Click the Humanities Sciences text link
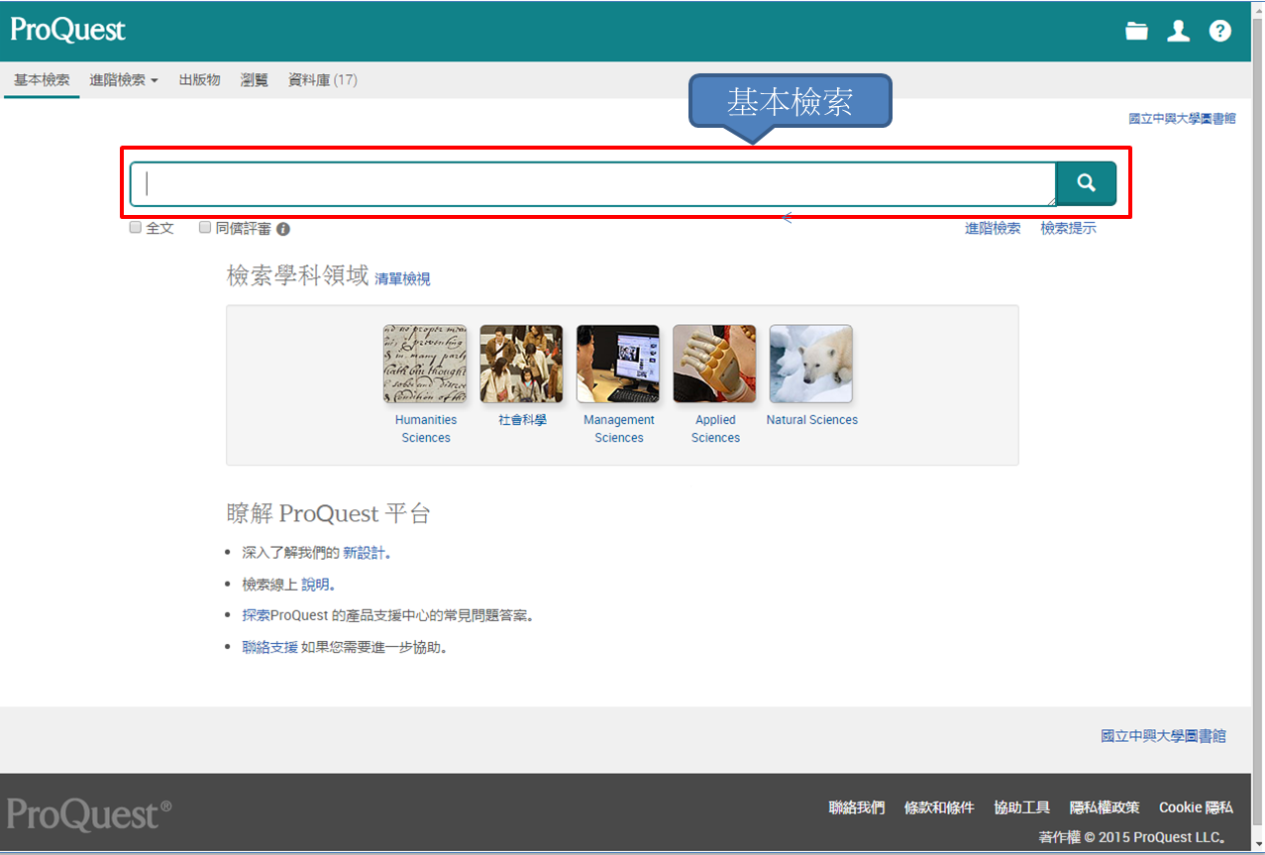 426,429
